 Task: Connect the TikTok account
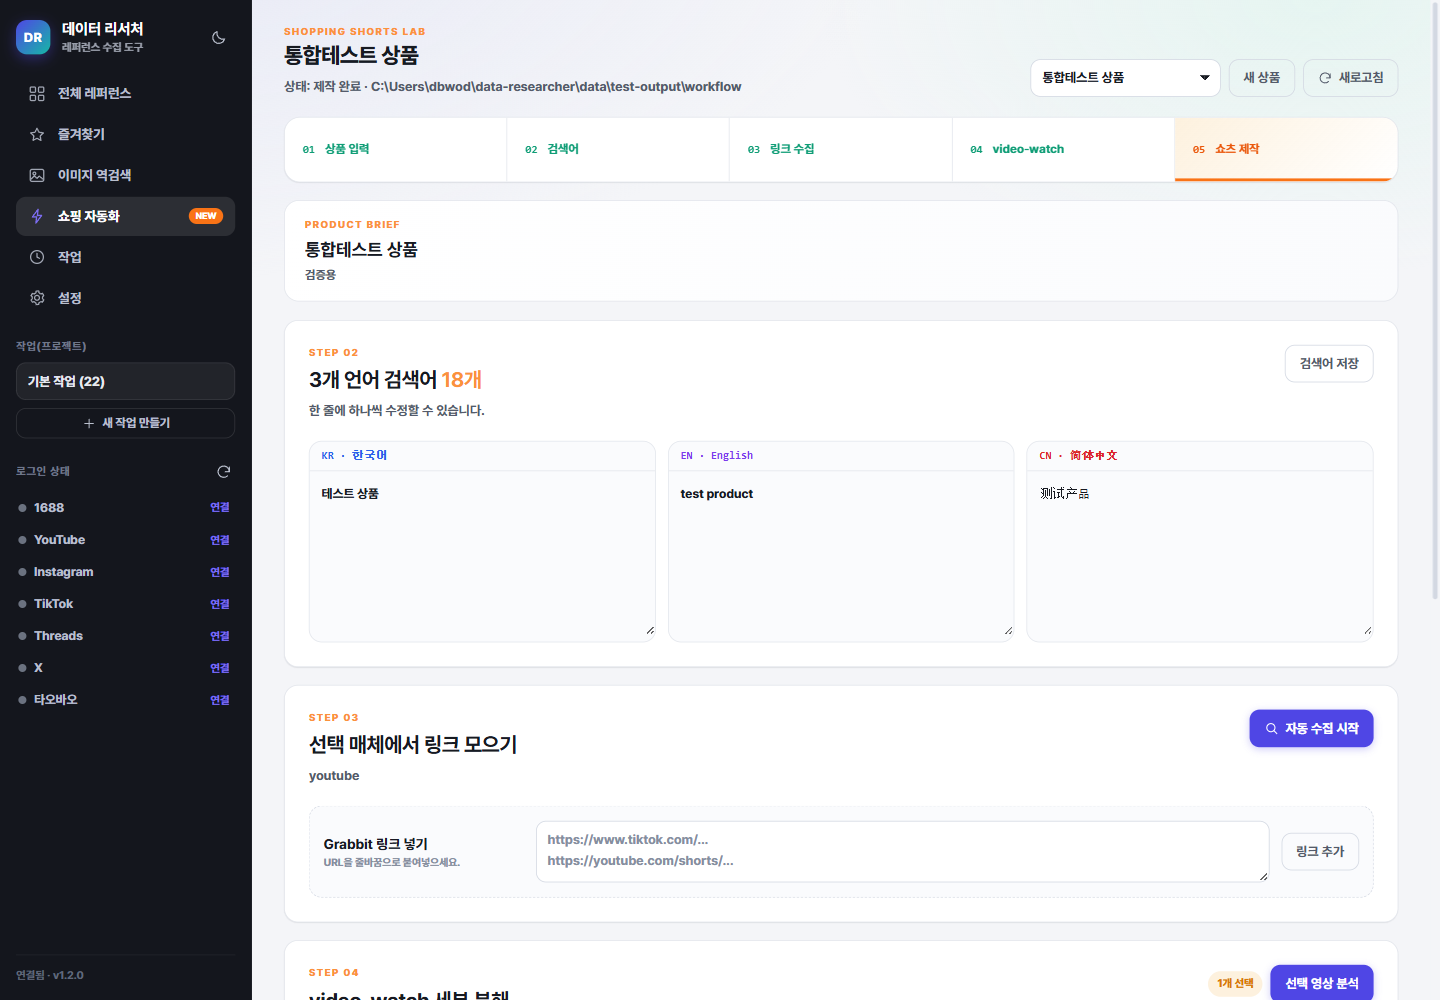click(x=220, y=604)
